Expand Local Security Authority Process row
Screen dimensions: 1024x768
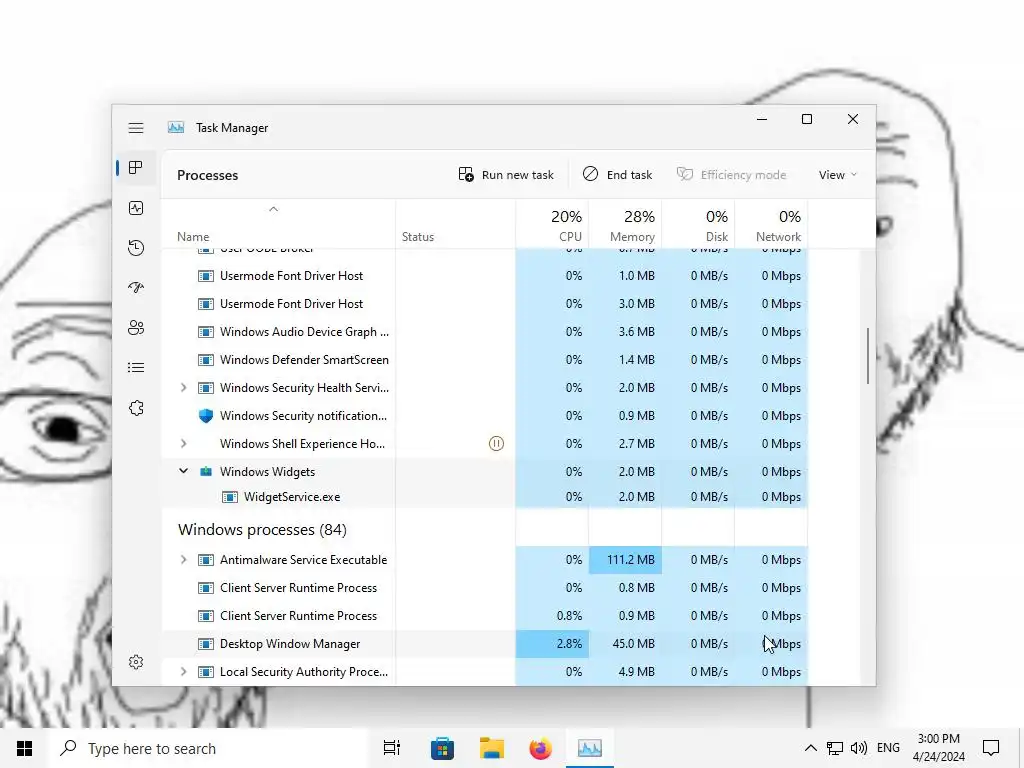[x=184, y=672]
